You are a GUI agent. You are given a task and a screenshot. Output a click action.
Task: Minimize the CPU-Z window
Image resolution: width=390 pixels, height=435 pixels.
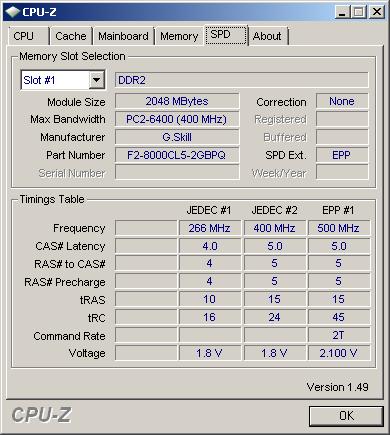pyautogui.click(x=342, y=12)
